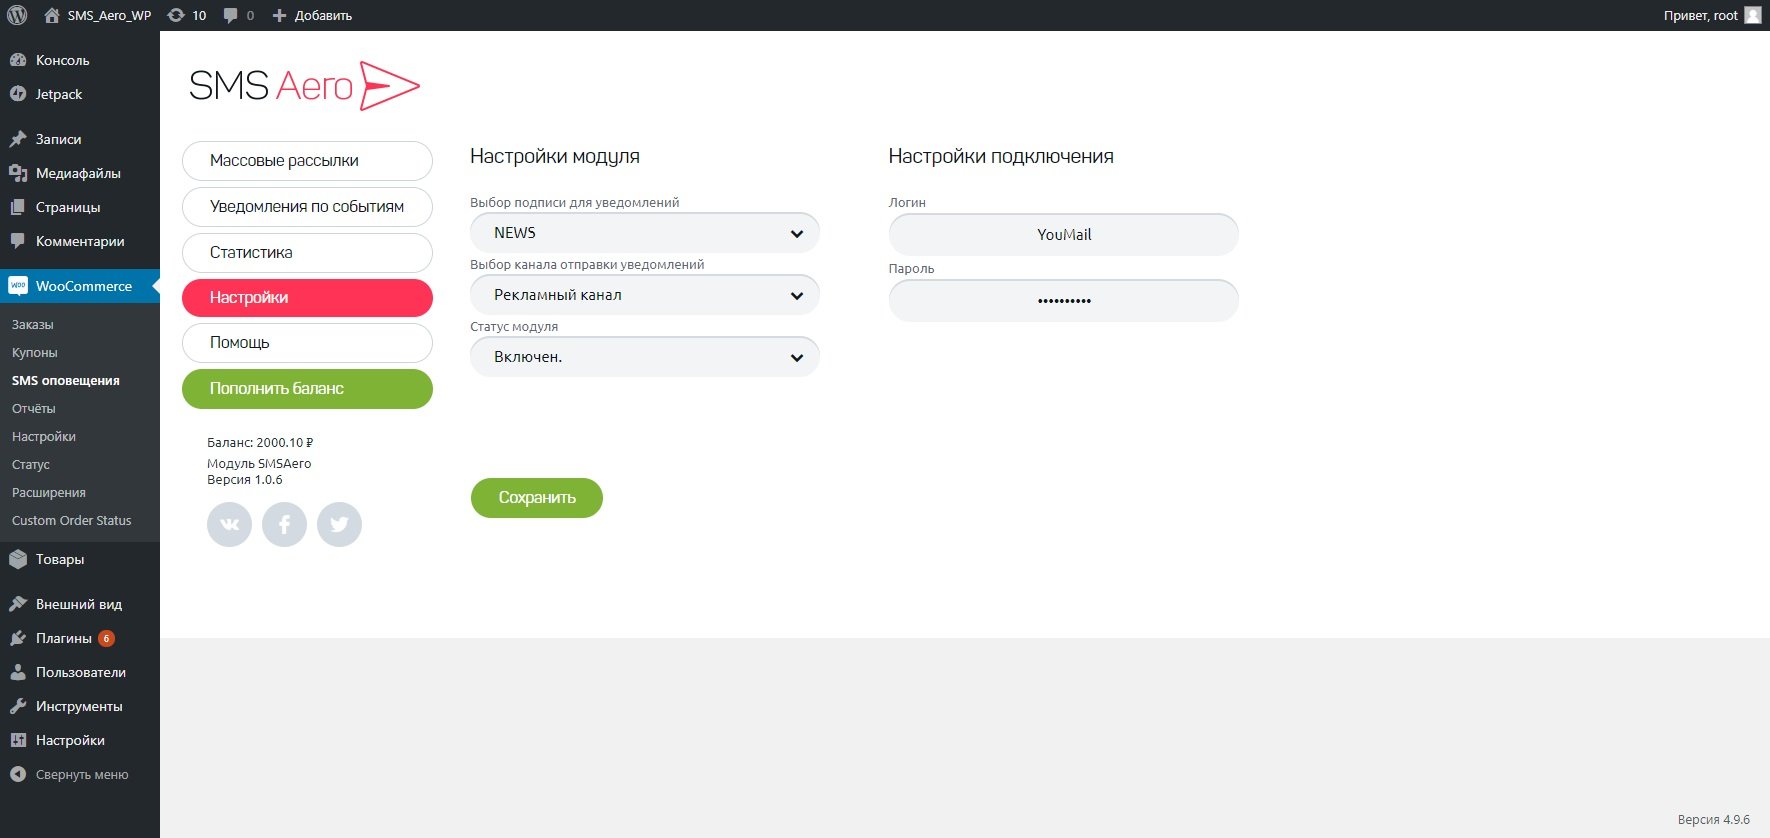Open the Custom Order Status submenu

click(x=72, y=520)
